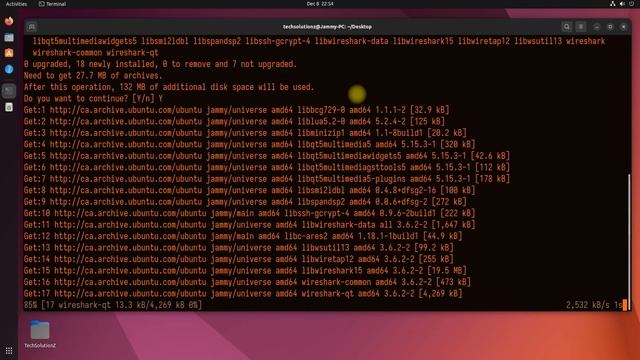
Task: Click the volume speaker icon
Action: (622, 4)
